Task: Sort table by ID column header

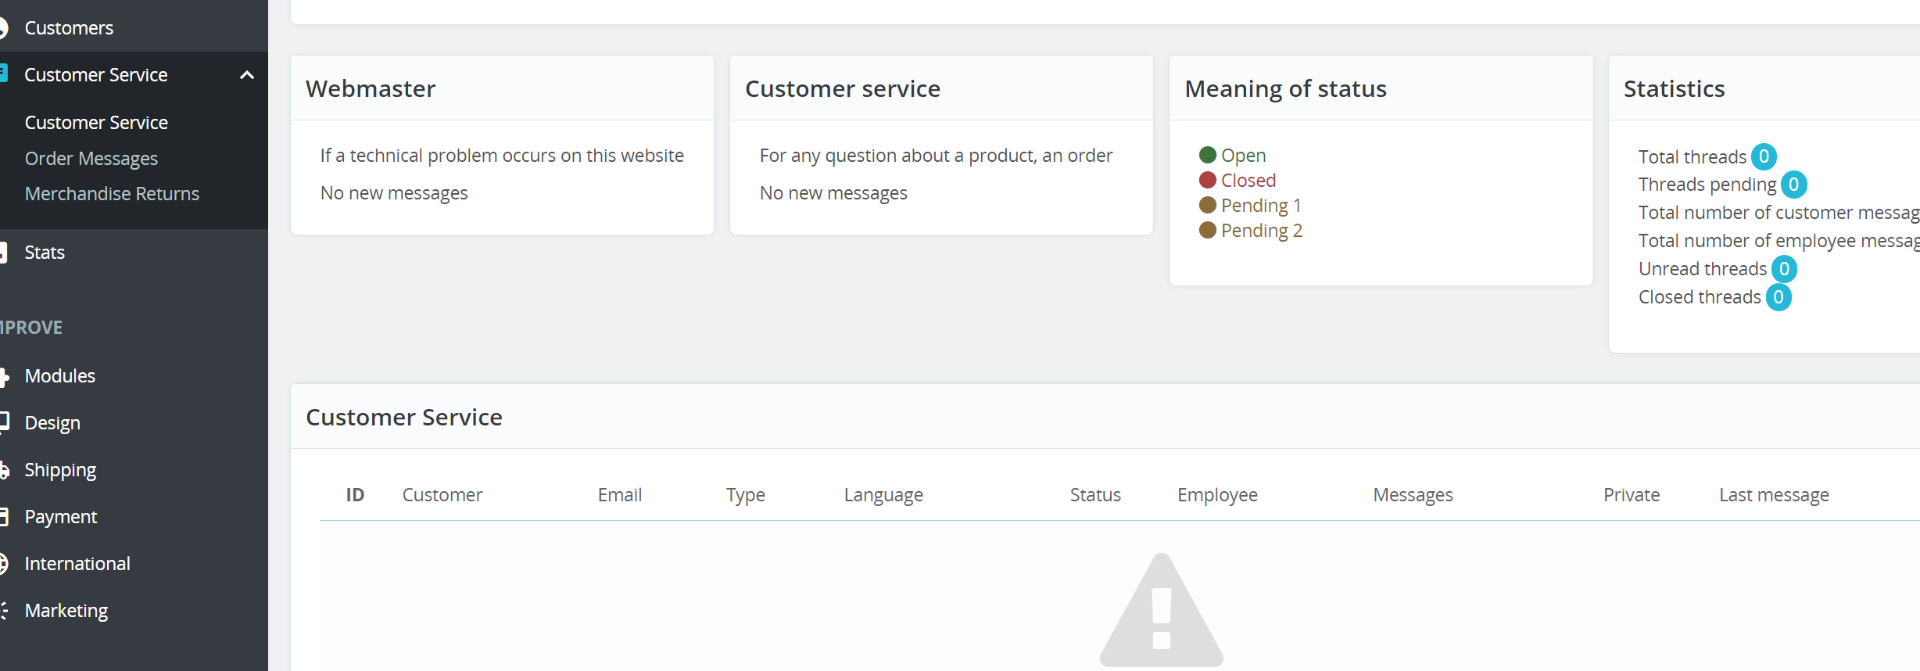Action: pyautogui.click(x=355, y=495)
